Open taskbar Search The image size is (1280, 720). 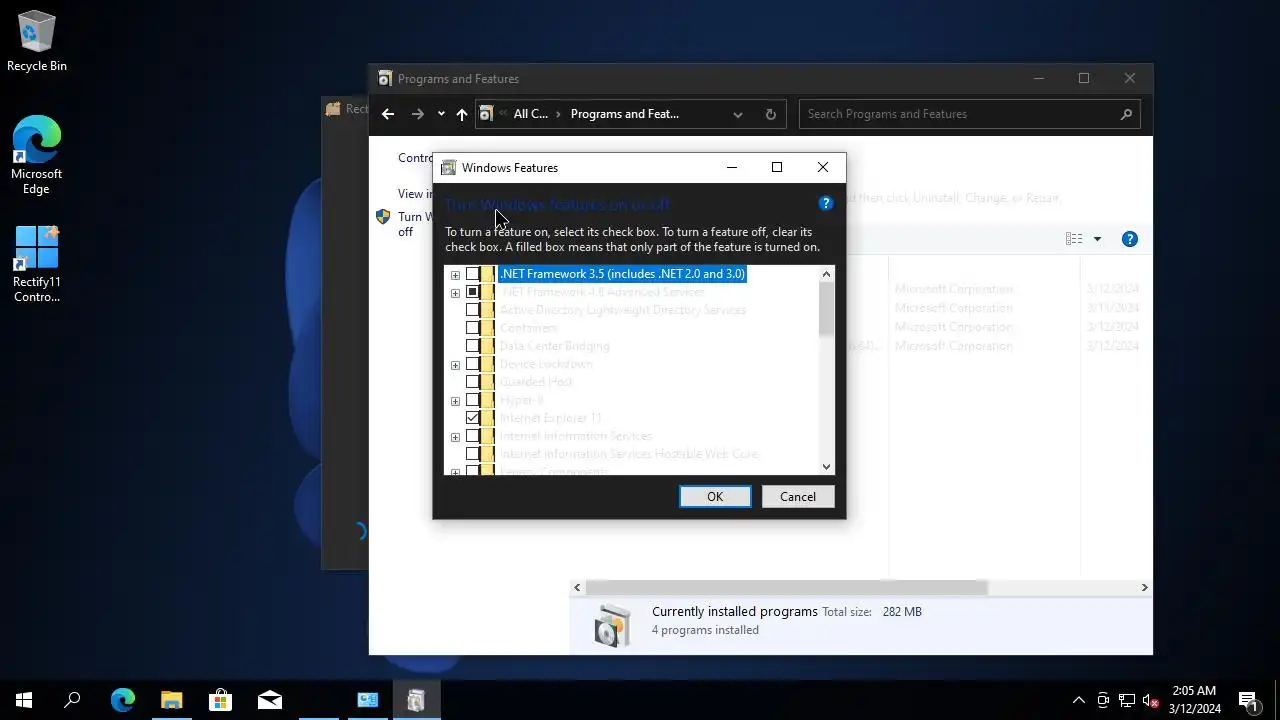coord(72,700)
